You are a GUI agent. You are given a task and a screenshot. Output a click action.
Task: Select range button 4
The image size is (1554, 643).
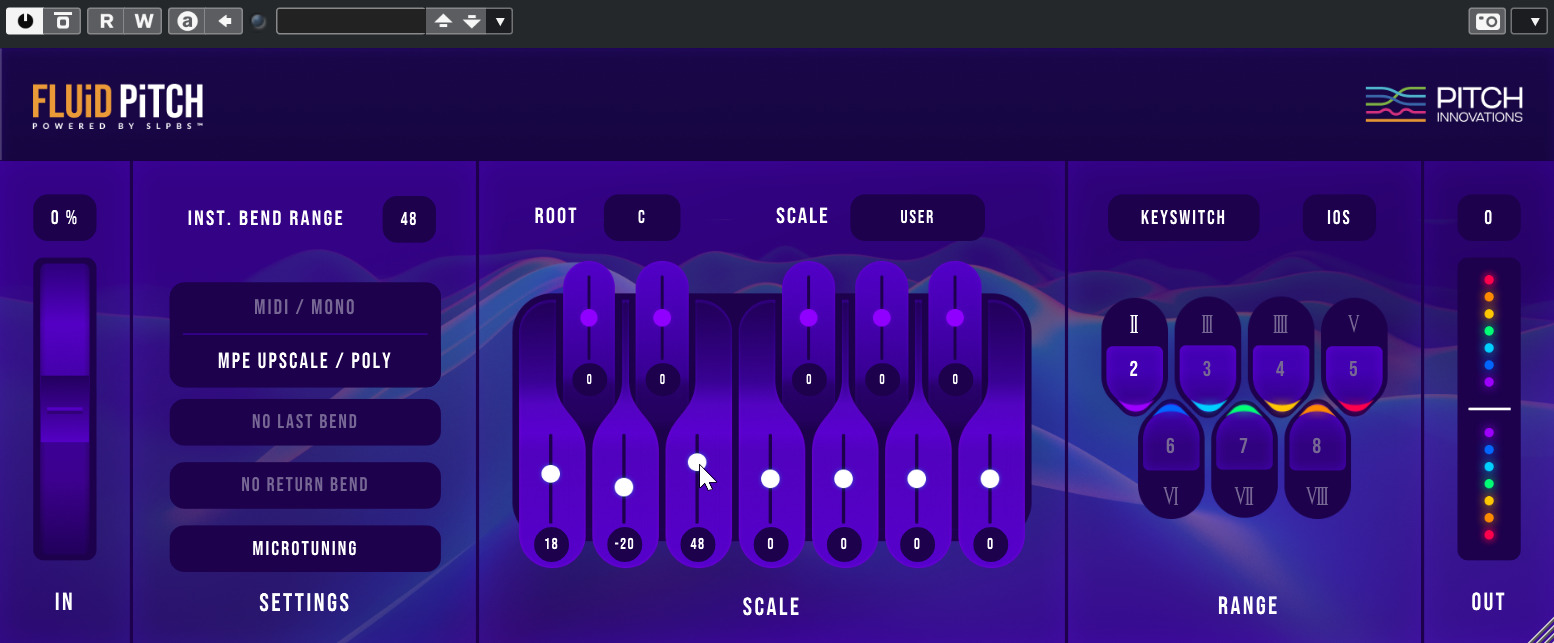pyautogui.click(x=1280, y=370)
